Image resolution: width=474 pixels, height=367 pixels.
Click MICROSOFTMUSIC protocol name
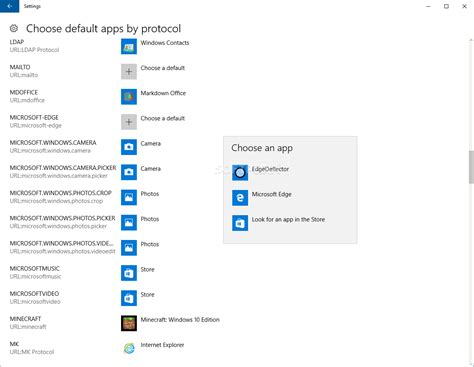35,268
